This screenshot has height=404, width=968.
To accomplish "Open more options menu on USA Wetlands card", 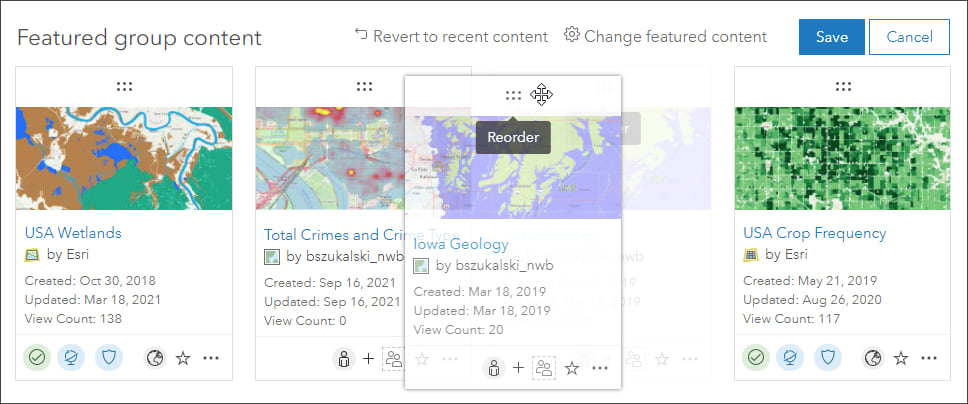I will coord(210,358).
